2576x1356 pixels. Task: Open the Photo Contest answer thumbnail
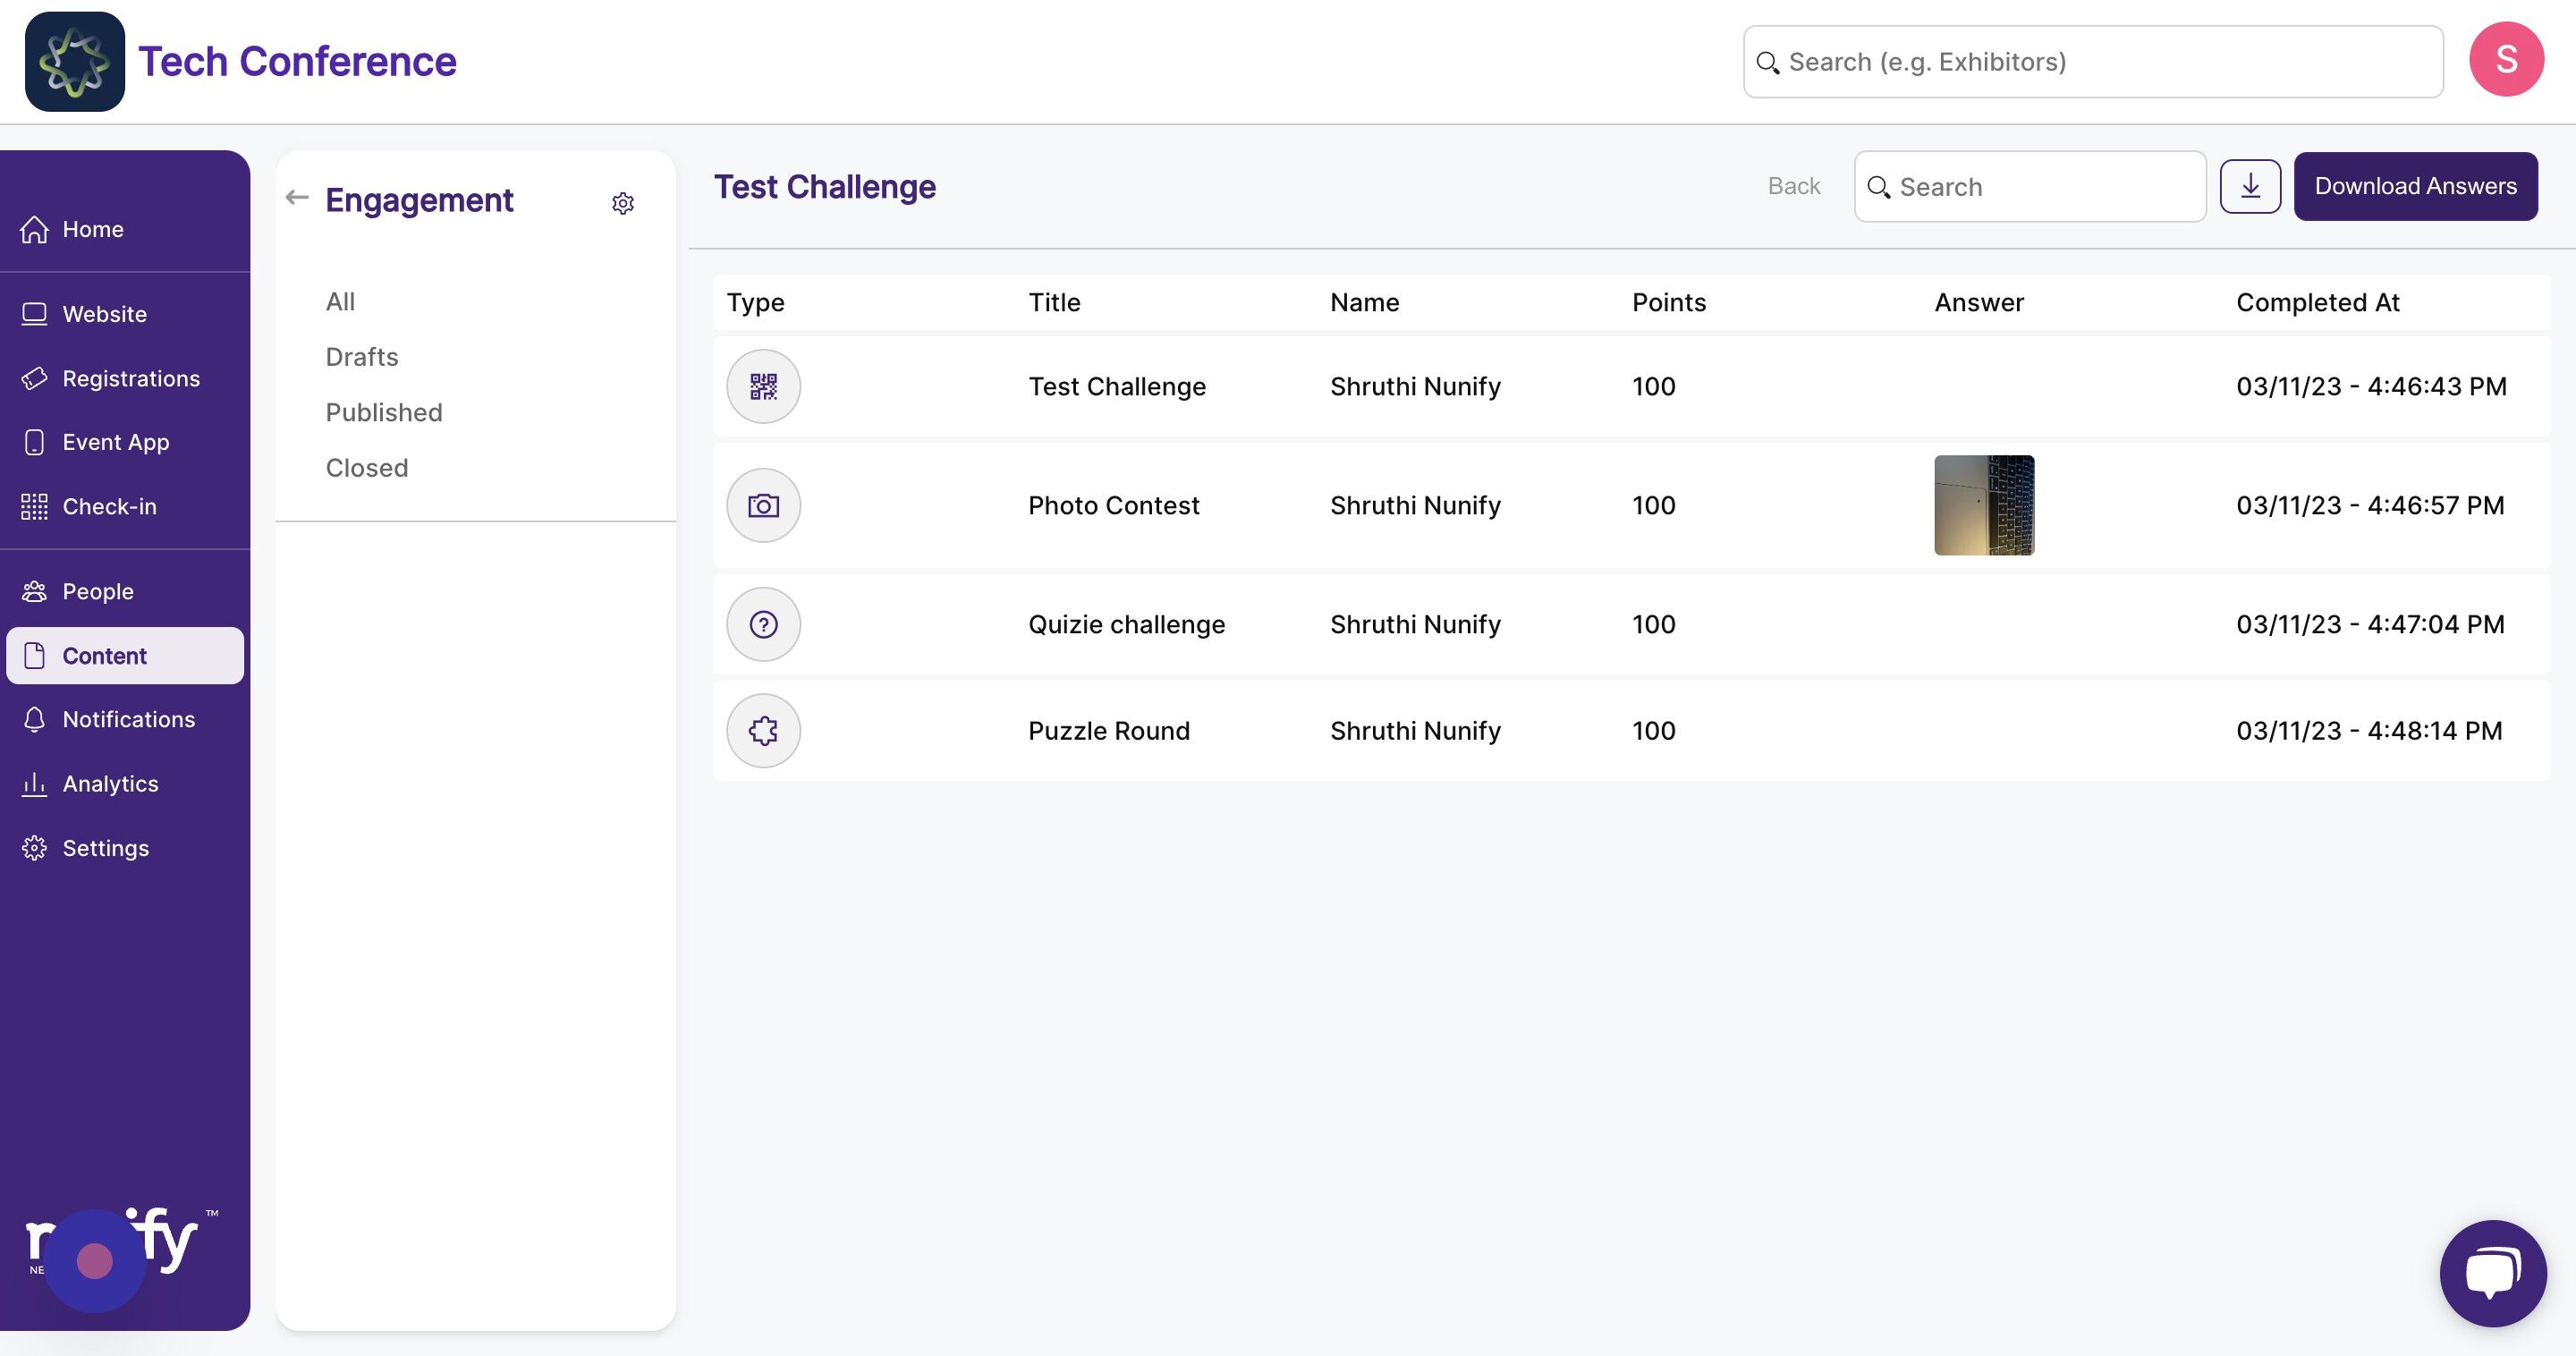1983,505
